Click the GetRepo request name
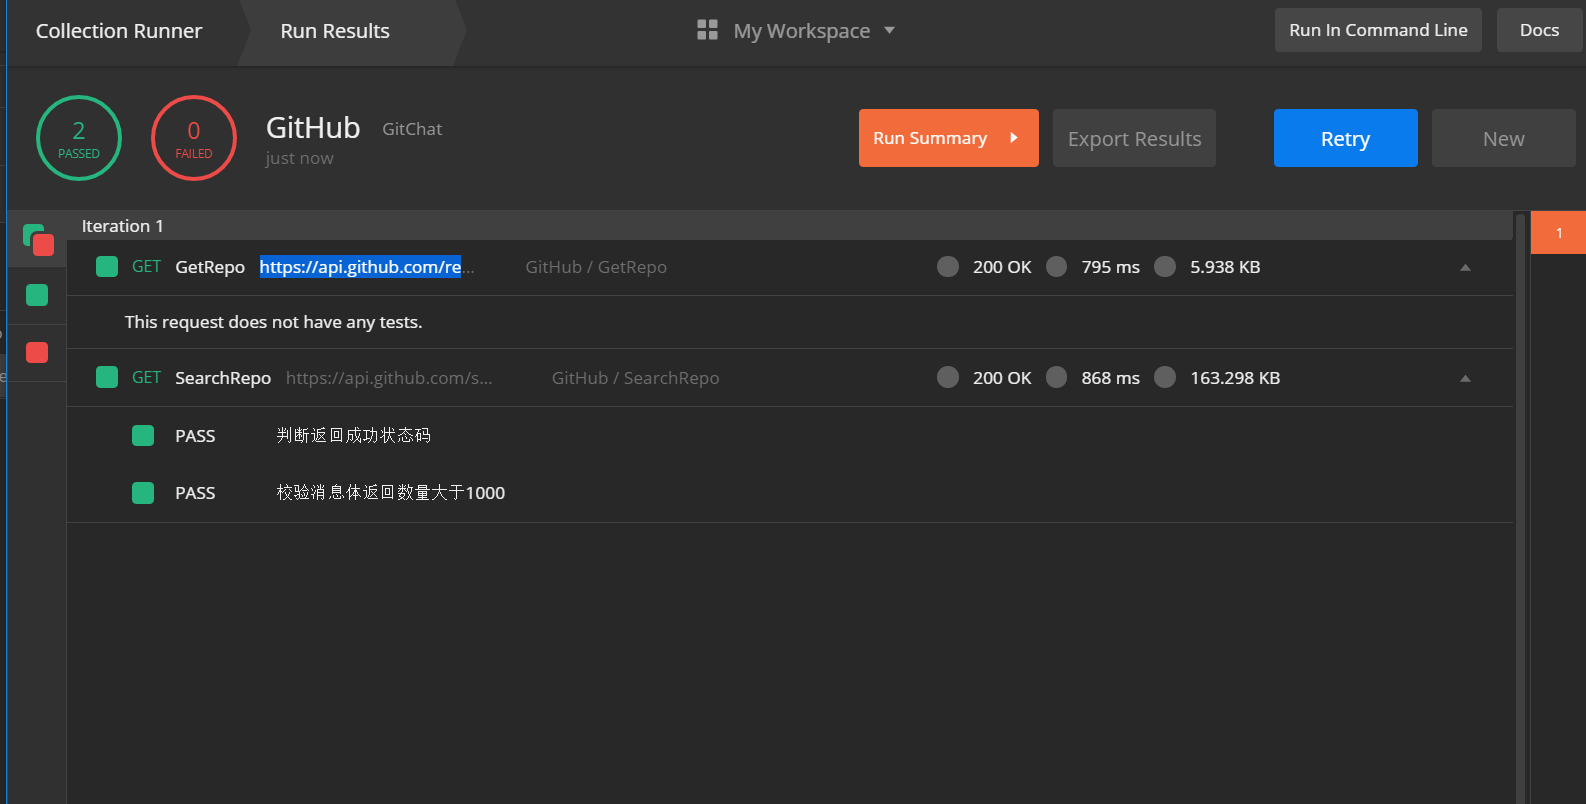 pyautogui.click(x=210, y=267)
